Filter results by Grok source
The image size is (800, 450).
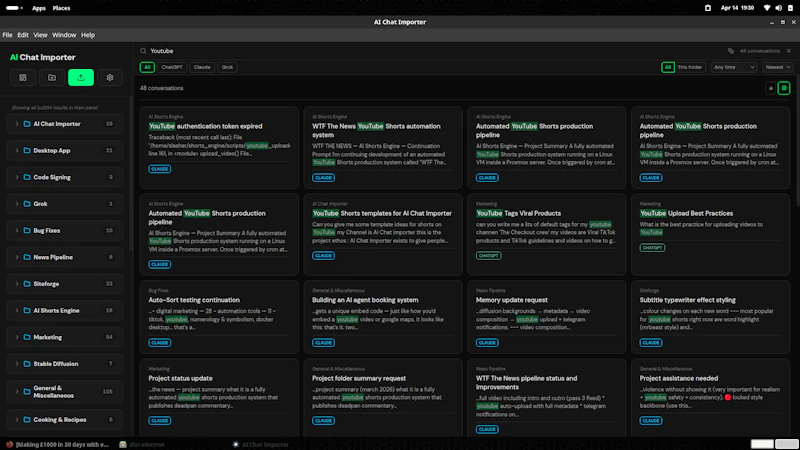tap(228, 67)
